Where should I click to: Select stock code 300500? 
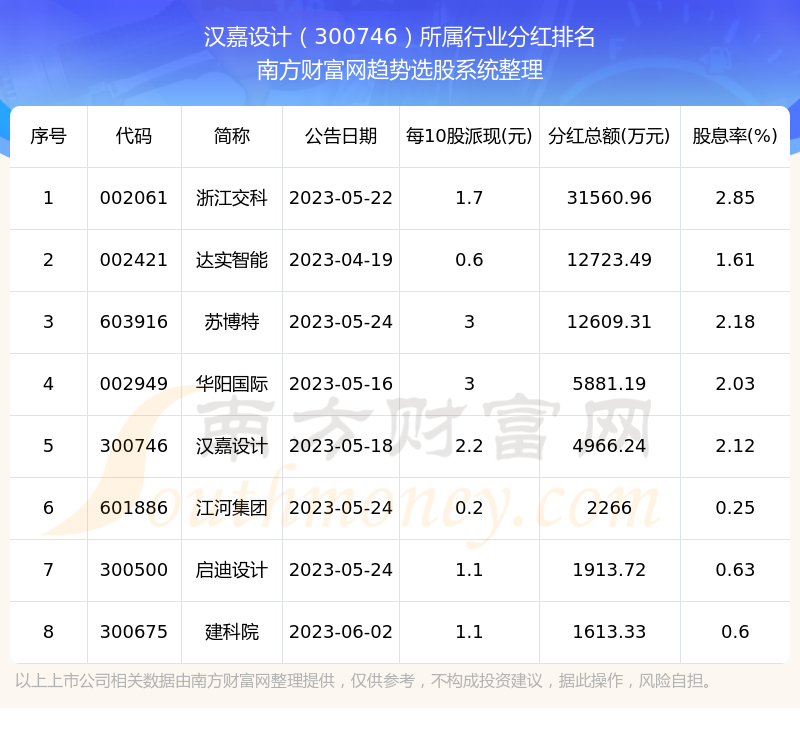click(x=134, y=570)
